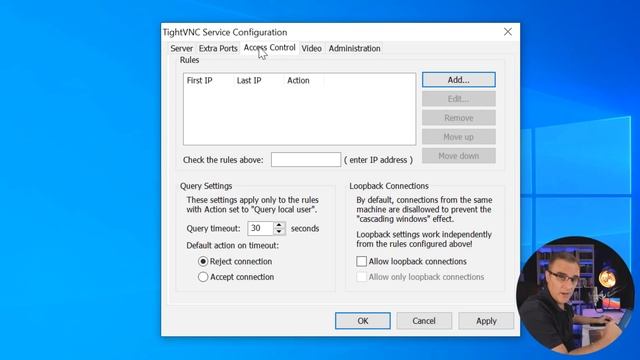
Task: Click the Last IP column header
Action: [x=259, y=80]
